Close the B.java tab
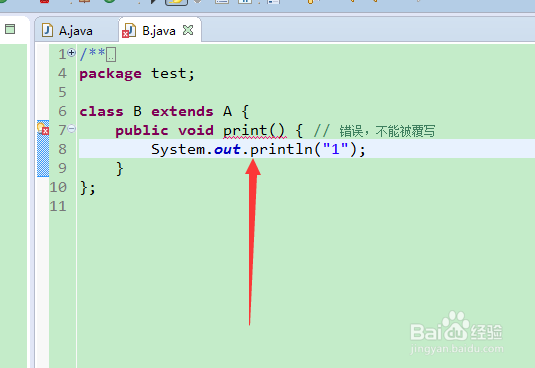535x368 pixels. click(x=188, y=30)
